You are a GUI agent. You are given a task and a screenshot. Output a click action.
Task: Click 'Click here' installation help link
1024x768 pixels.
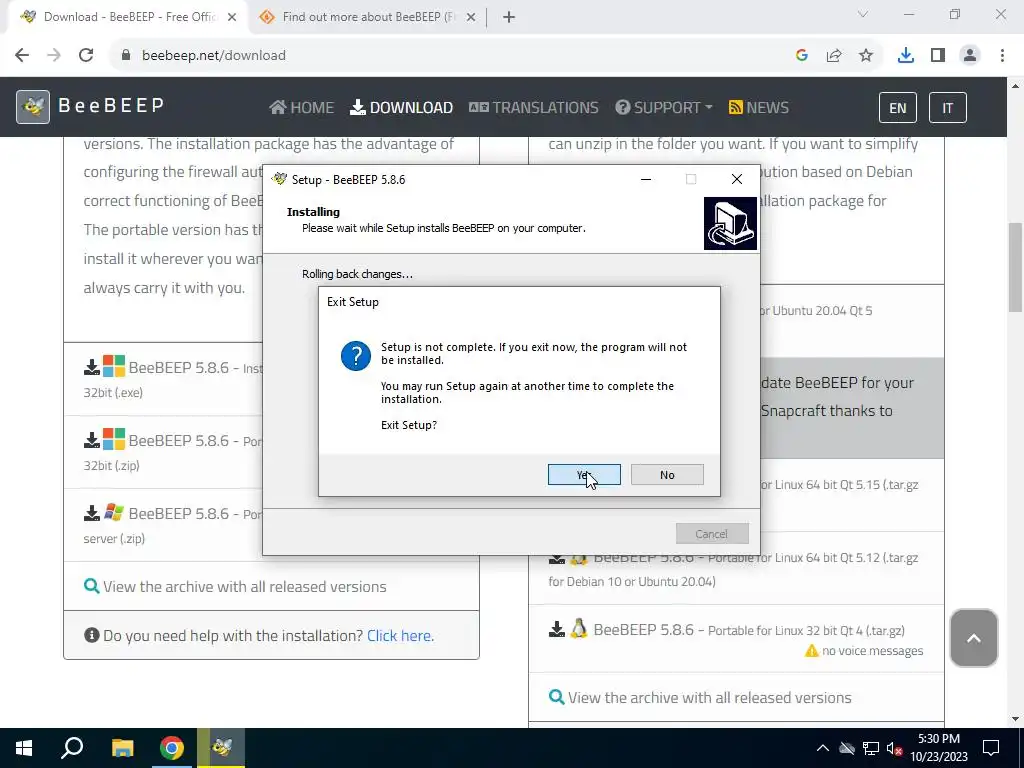pos(400,635)
